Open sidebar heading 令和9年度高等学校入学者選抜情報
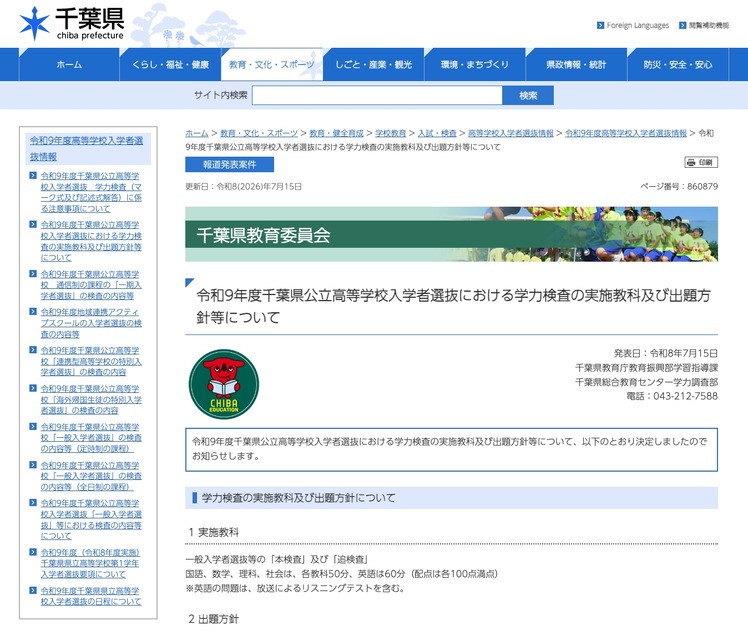The height and width of the screenshot is (640, 748). tap(86, 148)
